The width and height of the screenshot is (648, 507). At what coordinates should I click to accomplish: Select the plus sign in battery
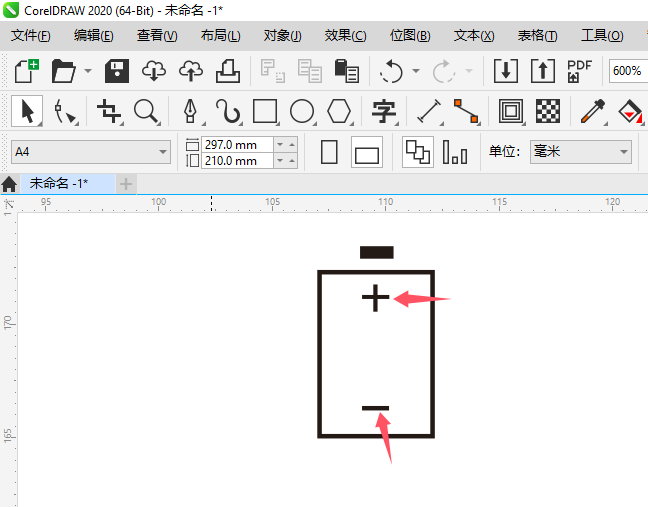point(376,298)
